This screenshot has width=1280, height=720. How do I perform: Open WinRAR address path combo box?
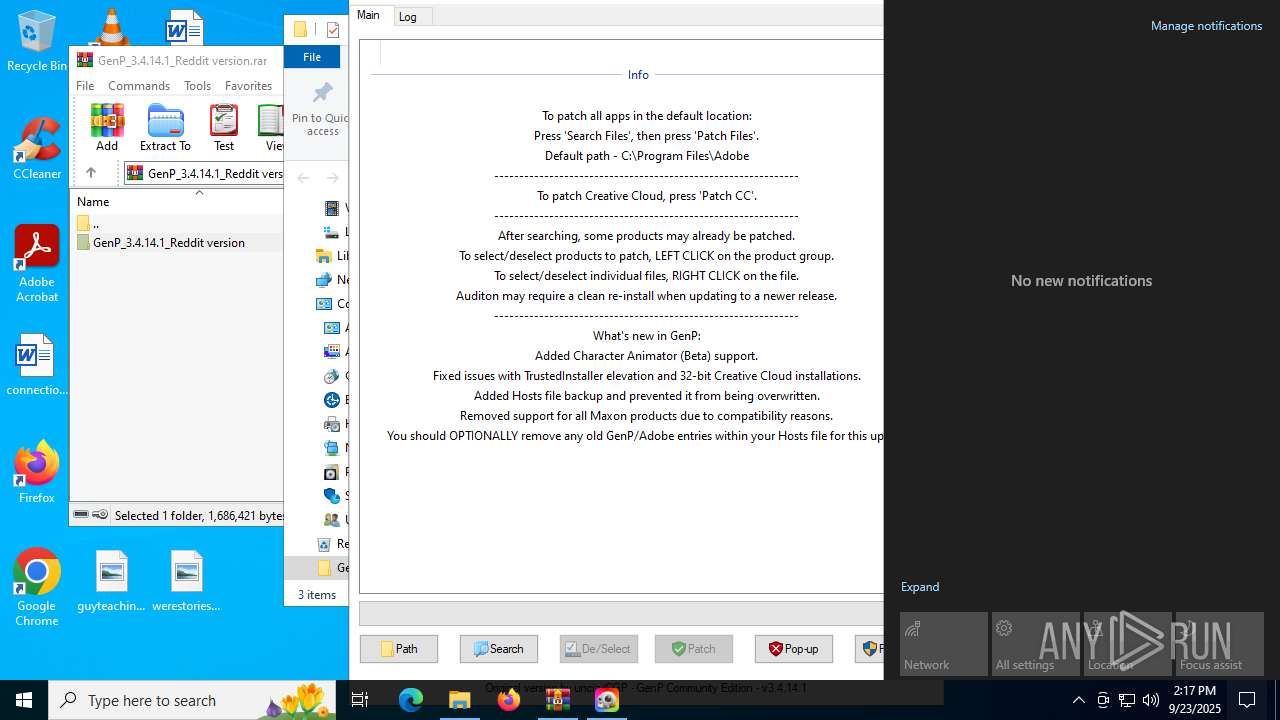(204, 173)
